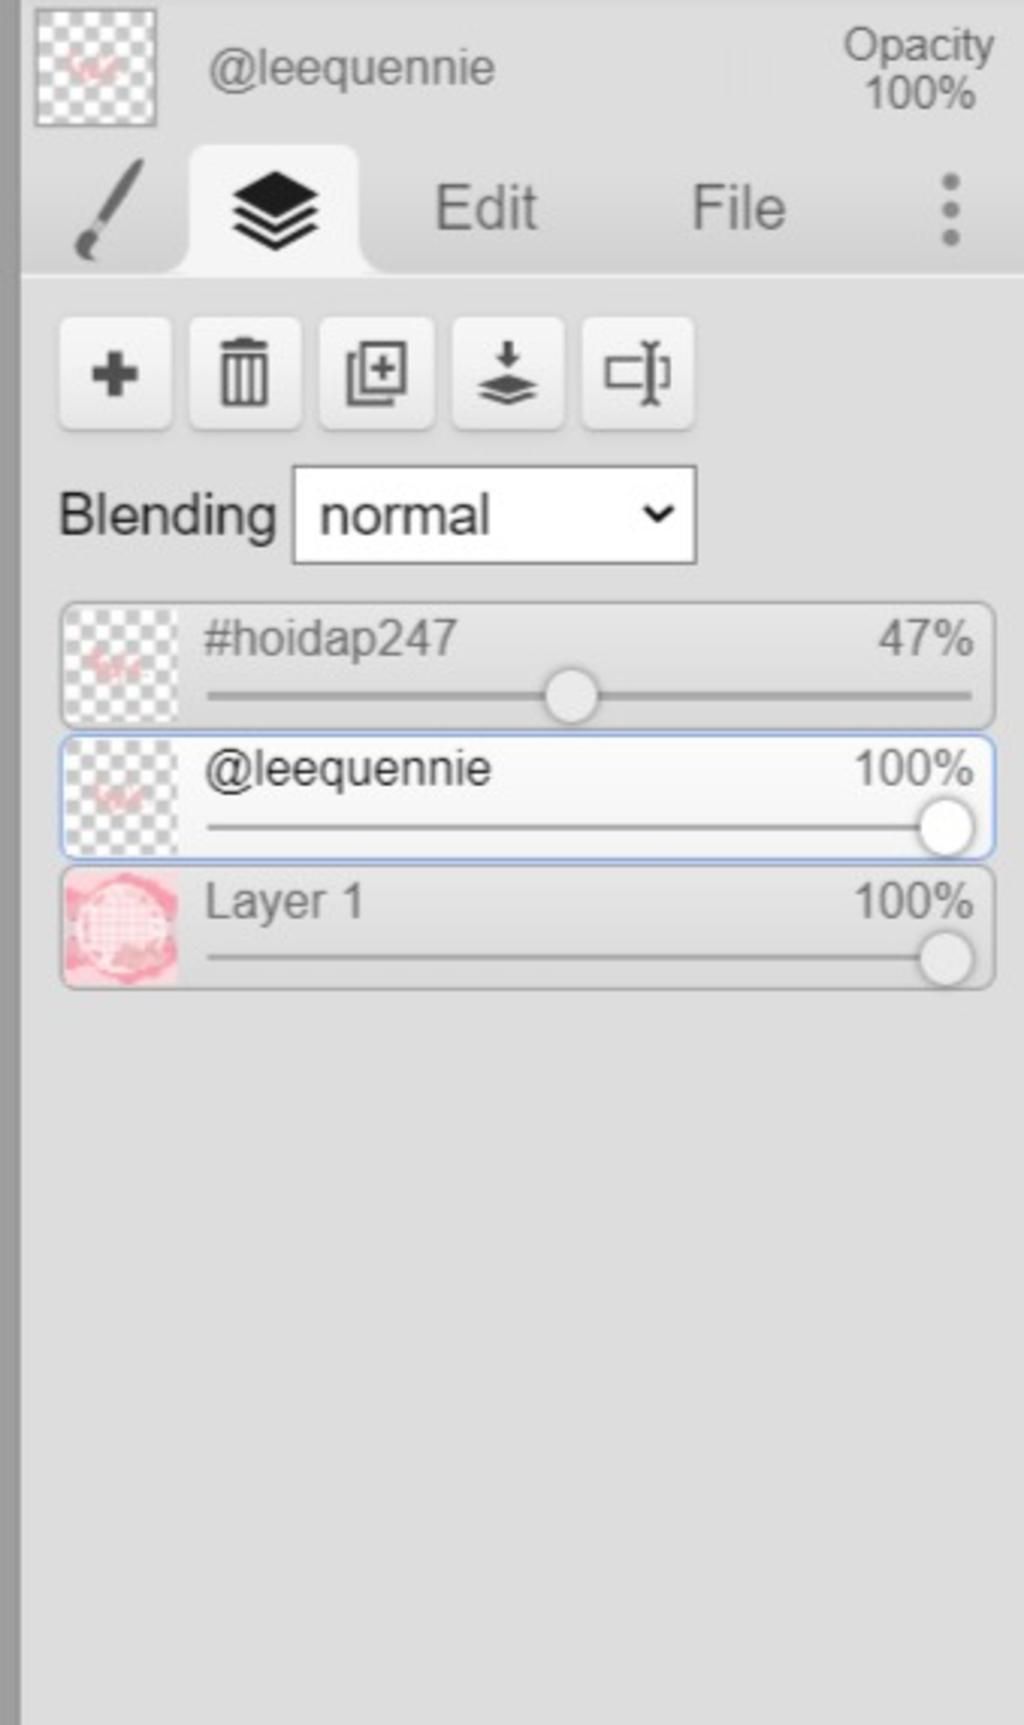The width and height of the screenshot is (1024, 1725).
Task: Open the three-dot more options menu
Action: pos(951,209)
